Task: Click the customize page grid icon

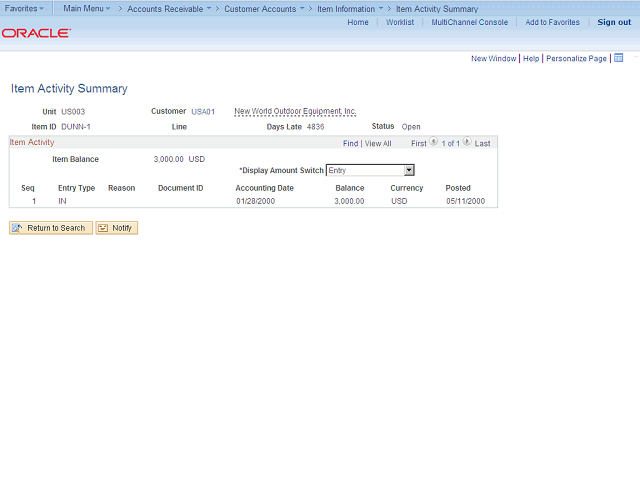Action: tap(619, 58)
